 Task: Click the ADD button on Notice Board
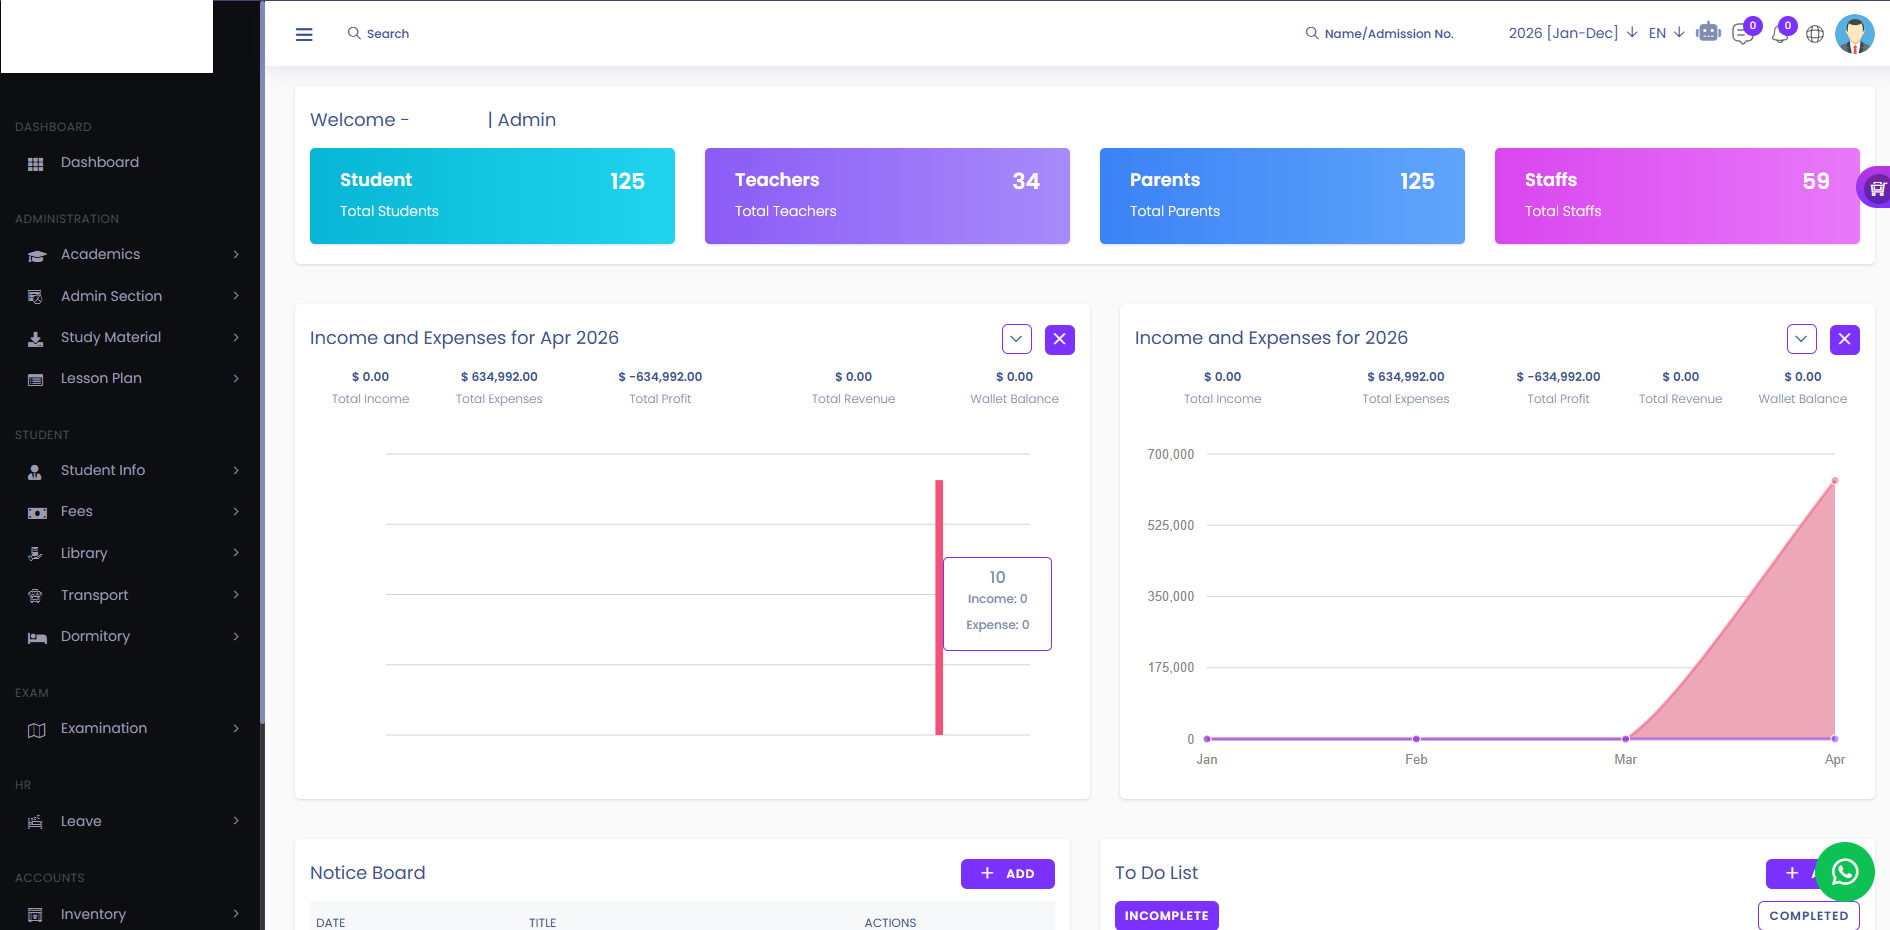coord(1007,873)
